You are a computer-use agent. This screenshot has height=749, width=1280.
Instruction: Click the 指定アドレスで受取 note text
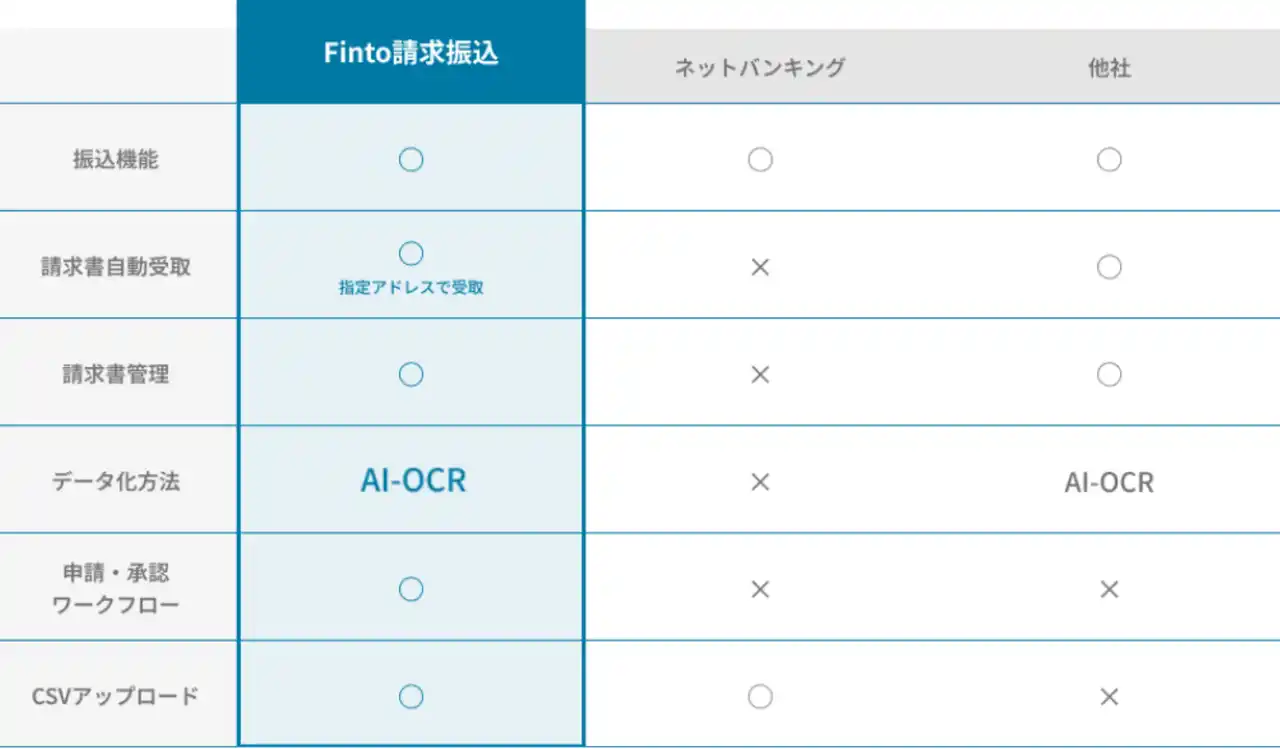[x=411, y=288]
